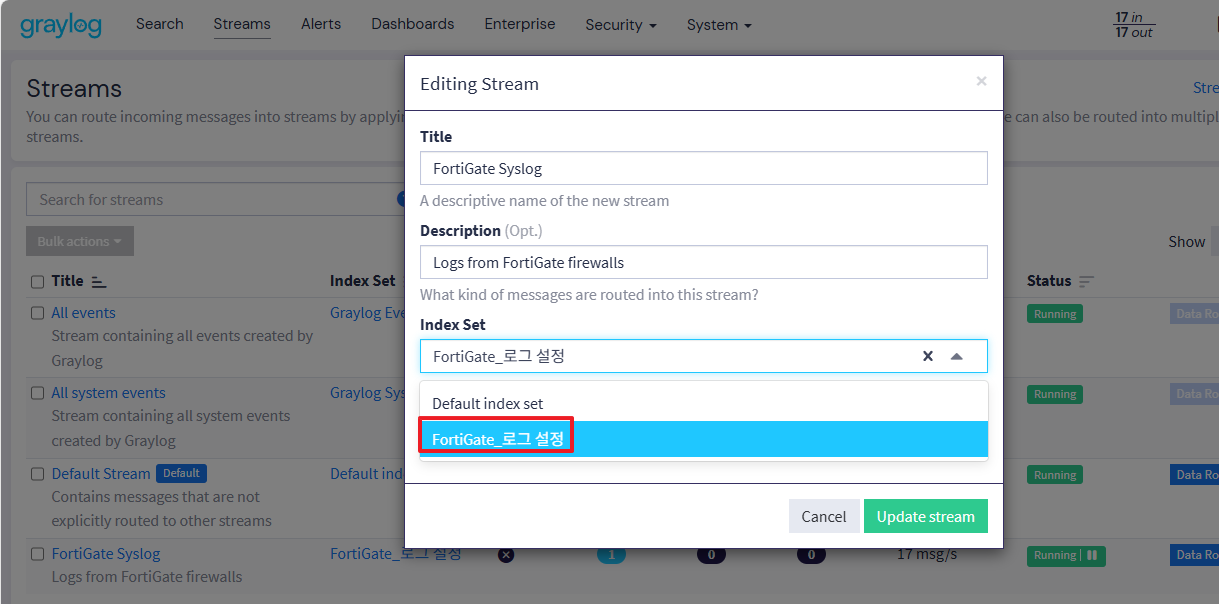Screen dimensions: 1219x604
Task: Go to the Enterprise page
Action: point(520,24)
